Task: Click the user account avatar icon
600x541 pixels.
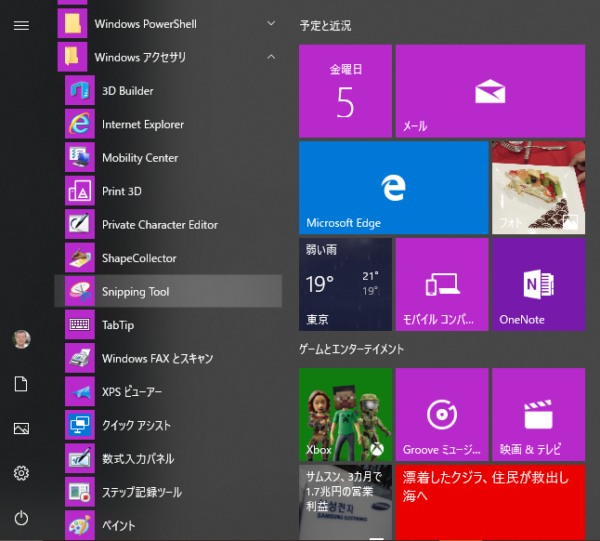Action: click(21, 339)
